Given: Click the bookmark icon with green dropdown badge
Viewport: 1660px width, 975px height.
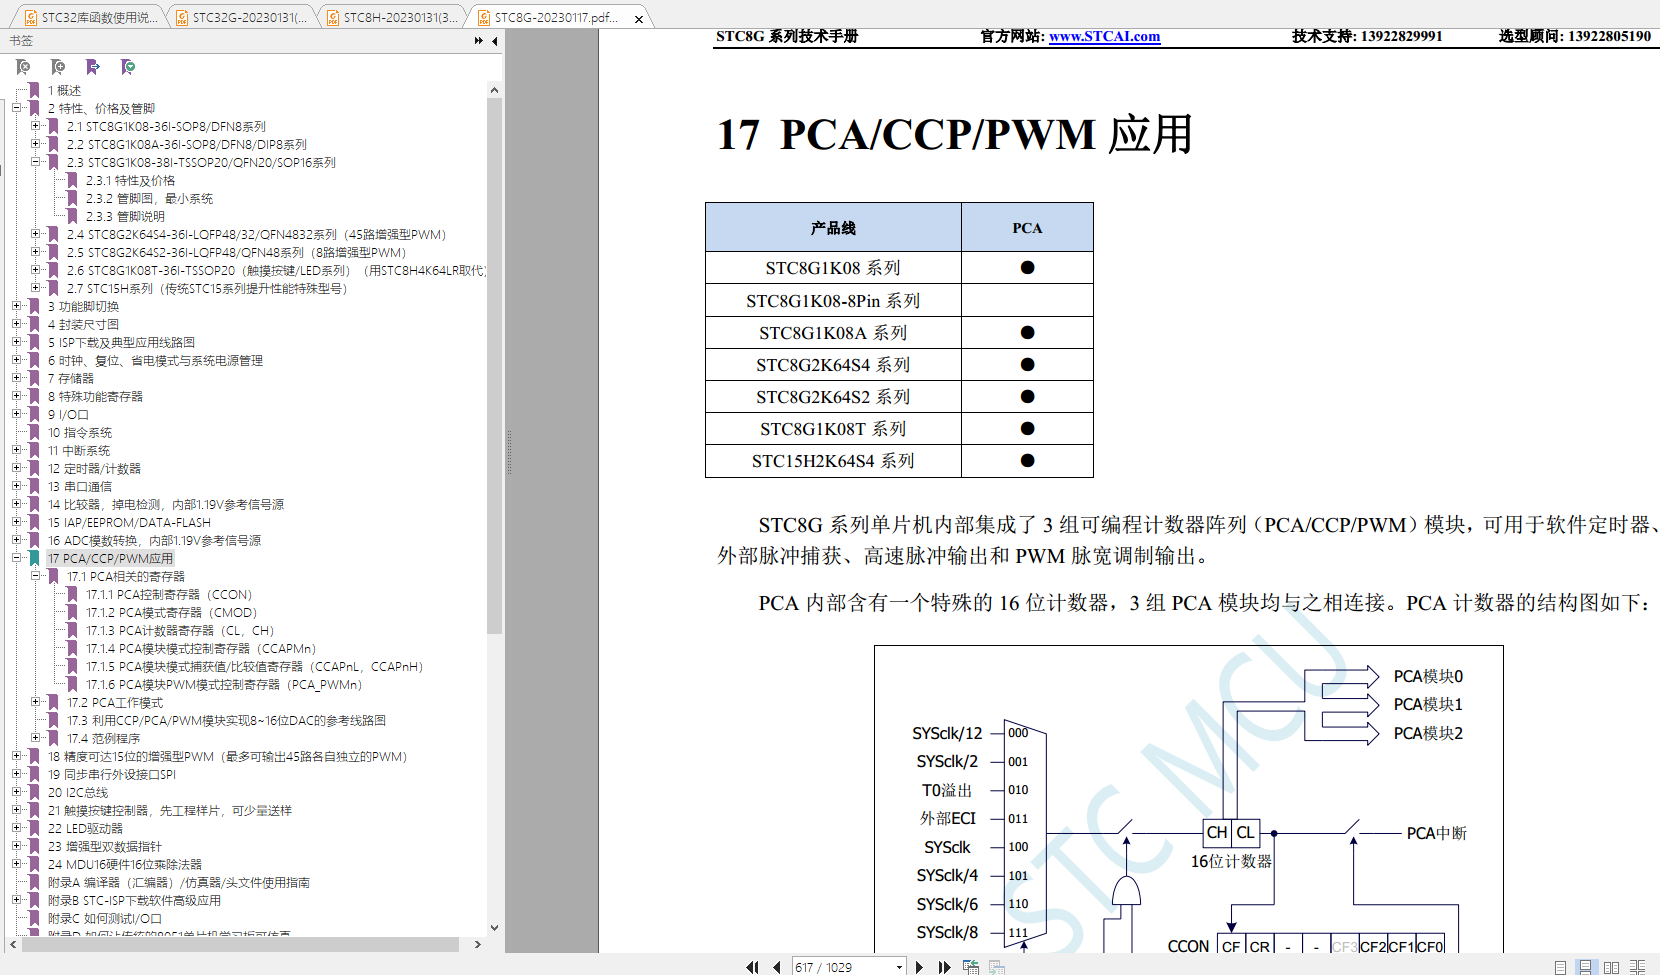Looking at the screenshot, I should (x=128, y=67).
